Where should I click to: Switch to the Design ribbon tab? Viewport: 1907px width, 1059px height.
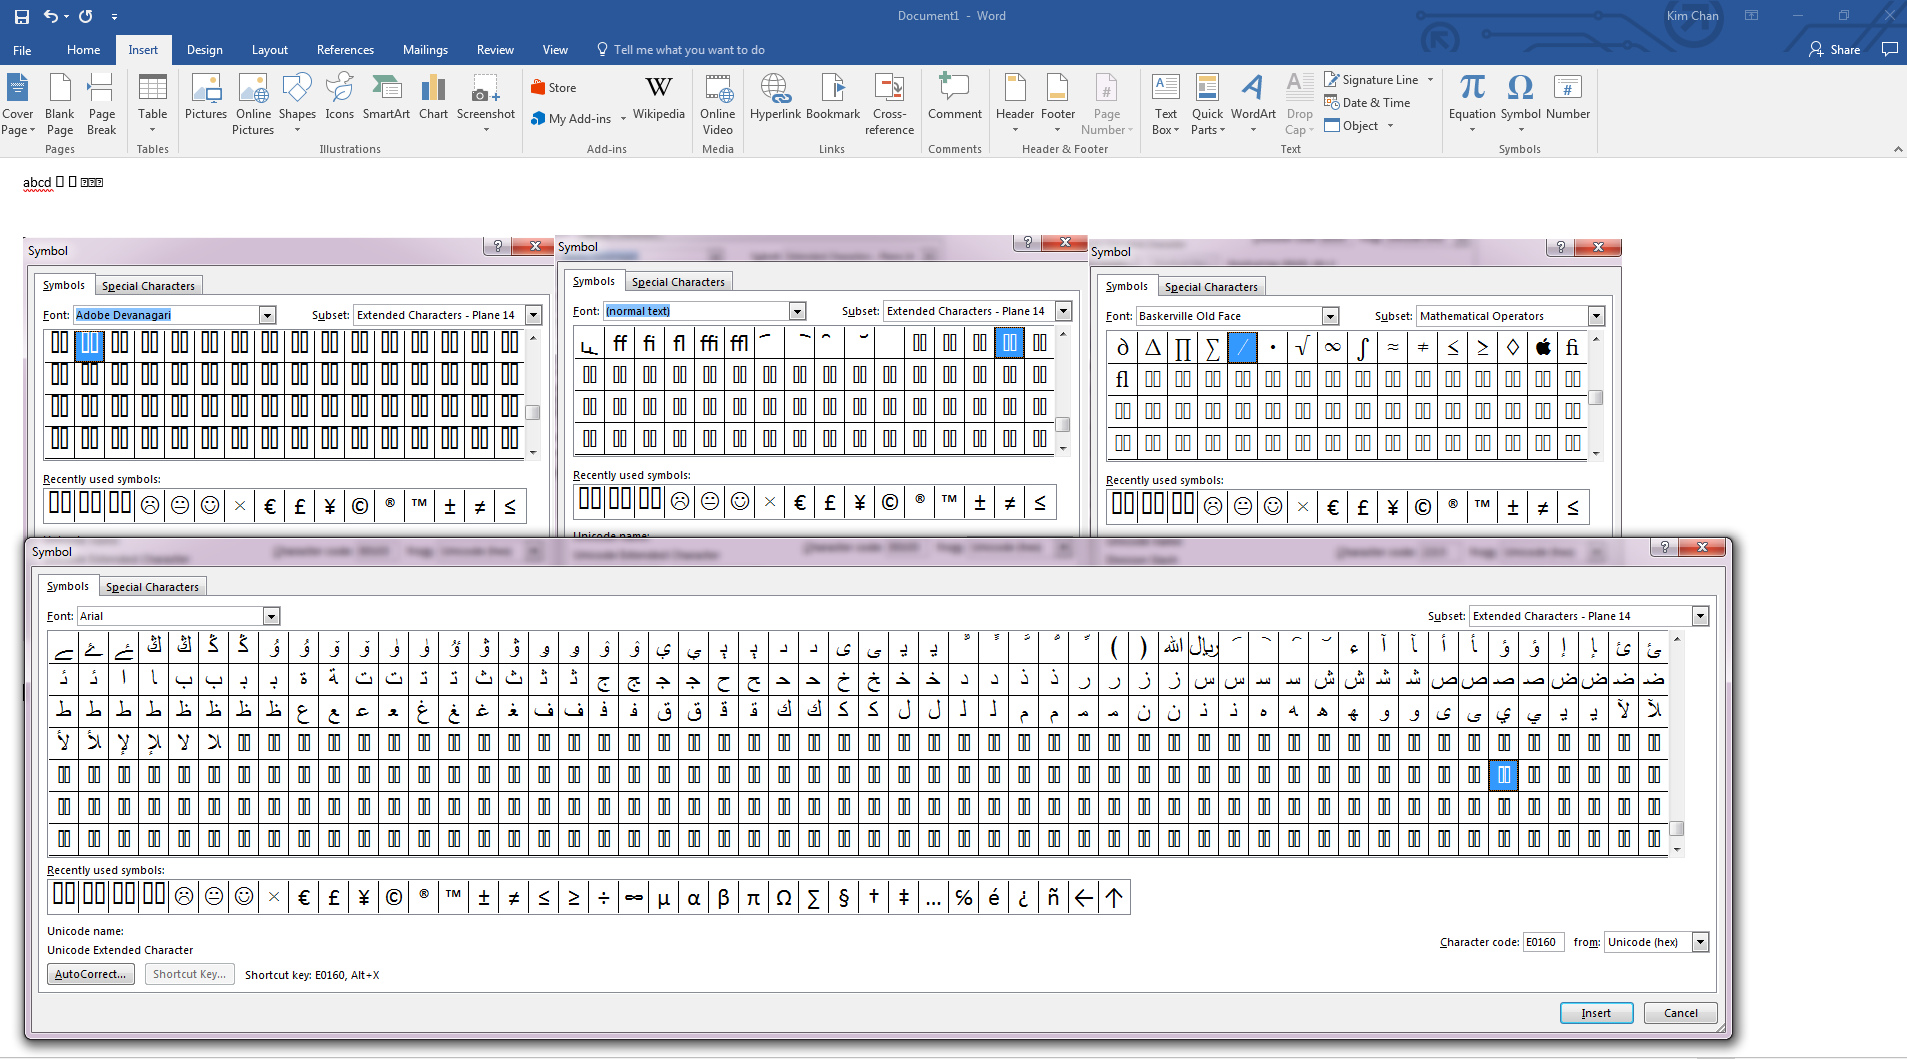[204, 50]
